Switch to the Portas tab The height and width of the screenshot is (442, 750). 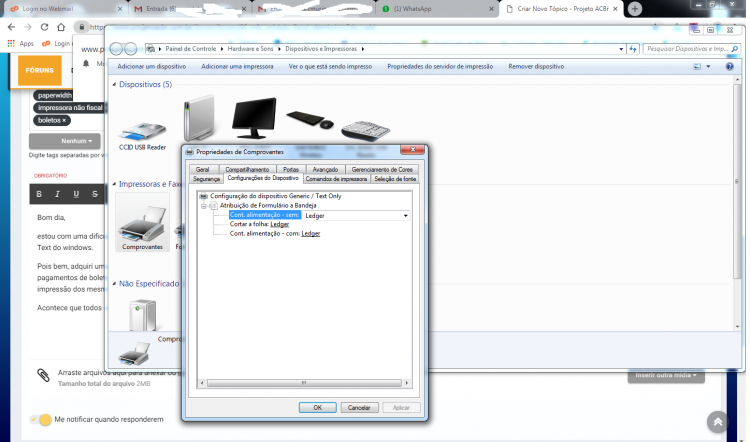click(290, 169)
